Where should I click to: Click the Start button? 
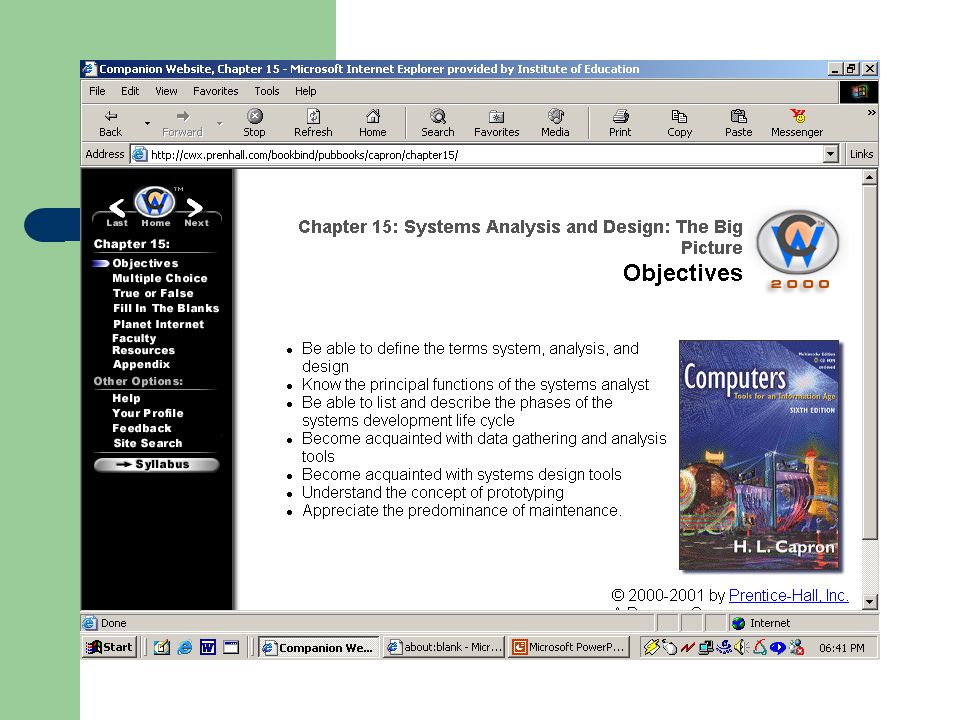110,647
